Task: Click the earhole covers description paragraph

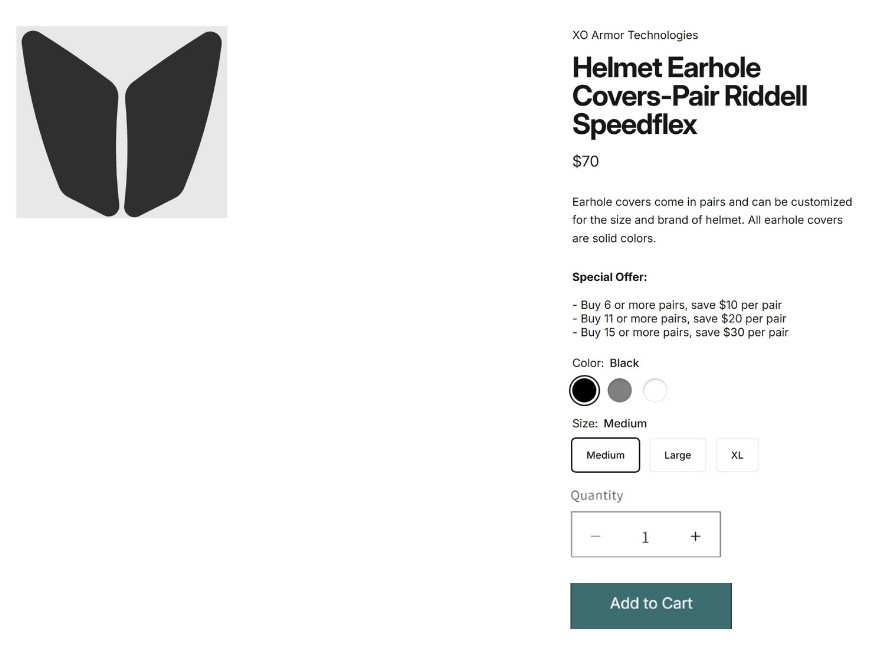Action: [x=712, y=220]
